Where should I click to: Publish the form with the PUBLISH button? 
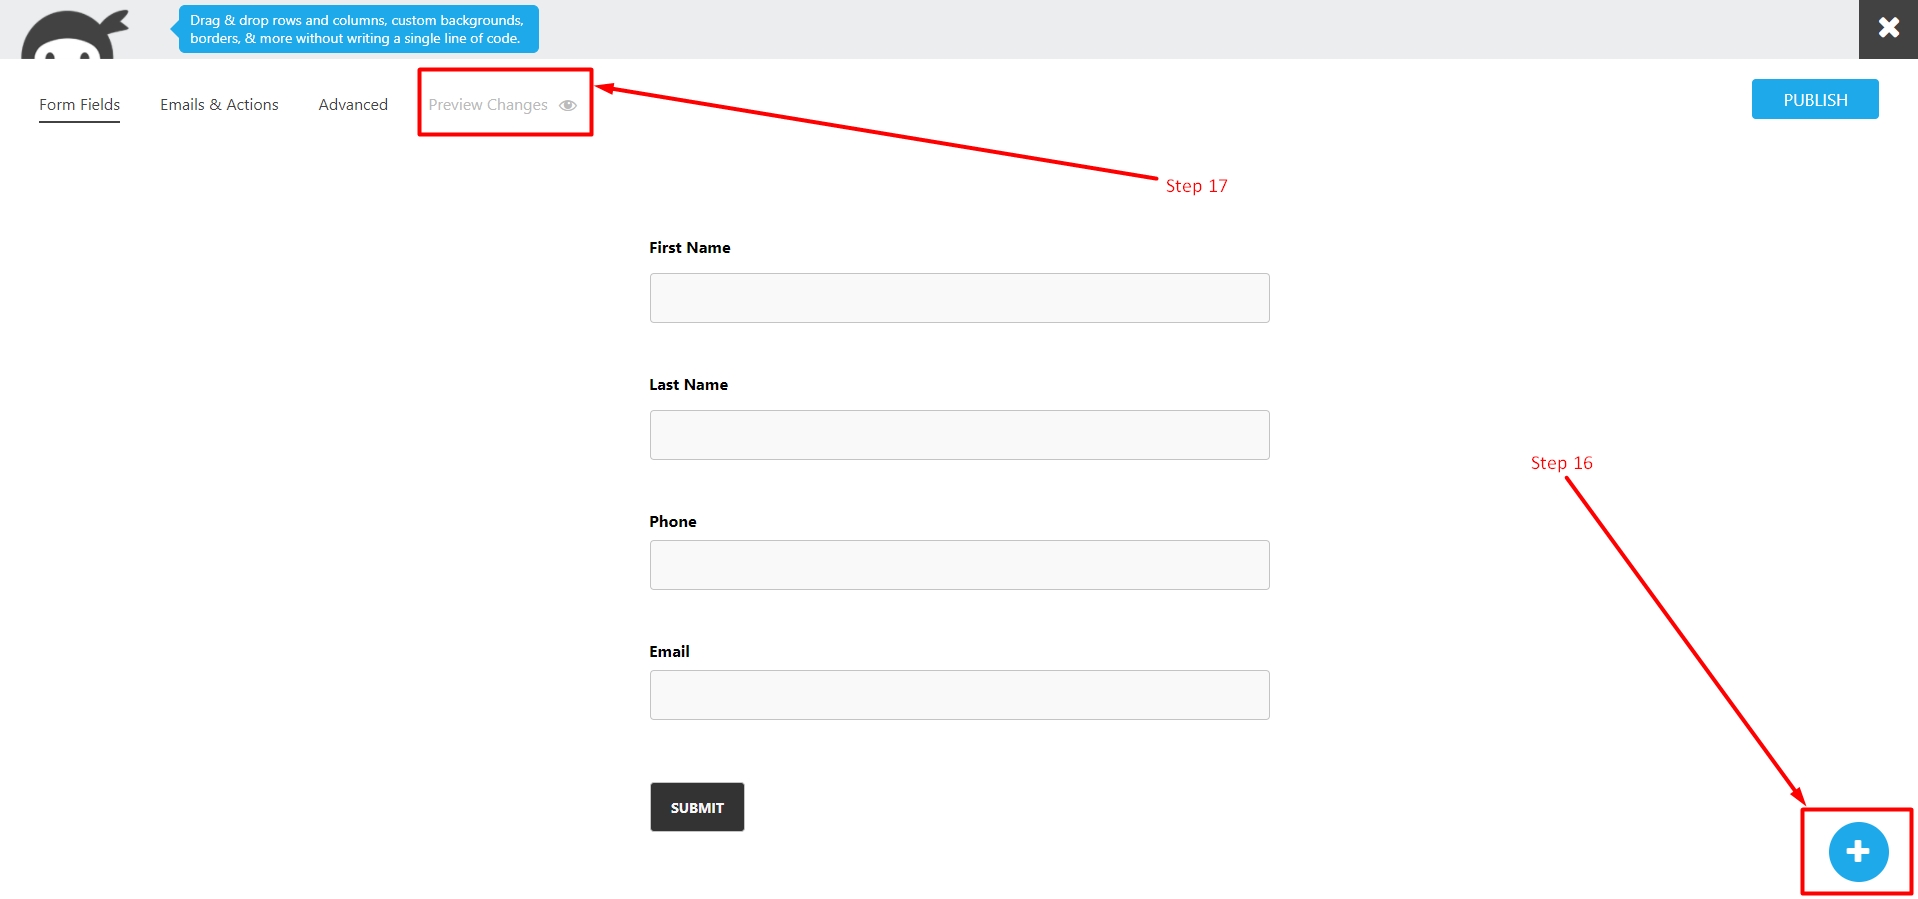point(1815,99)
